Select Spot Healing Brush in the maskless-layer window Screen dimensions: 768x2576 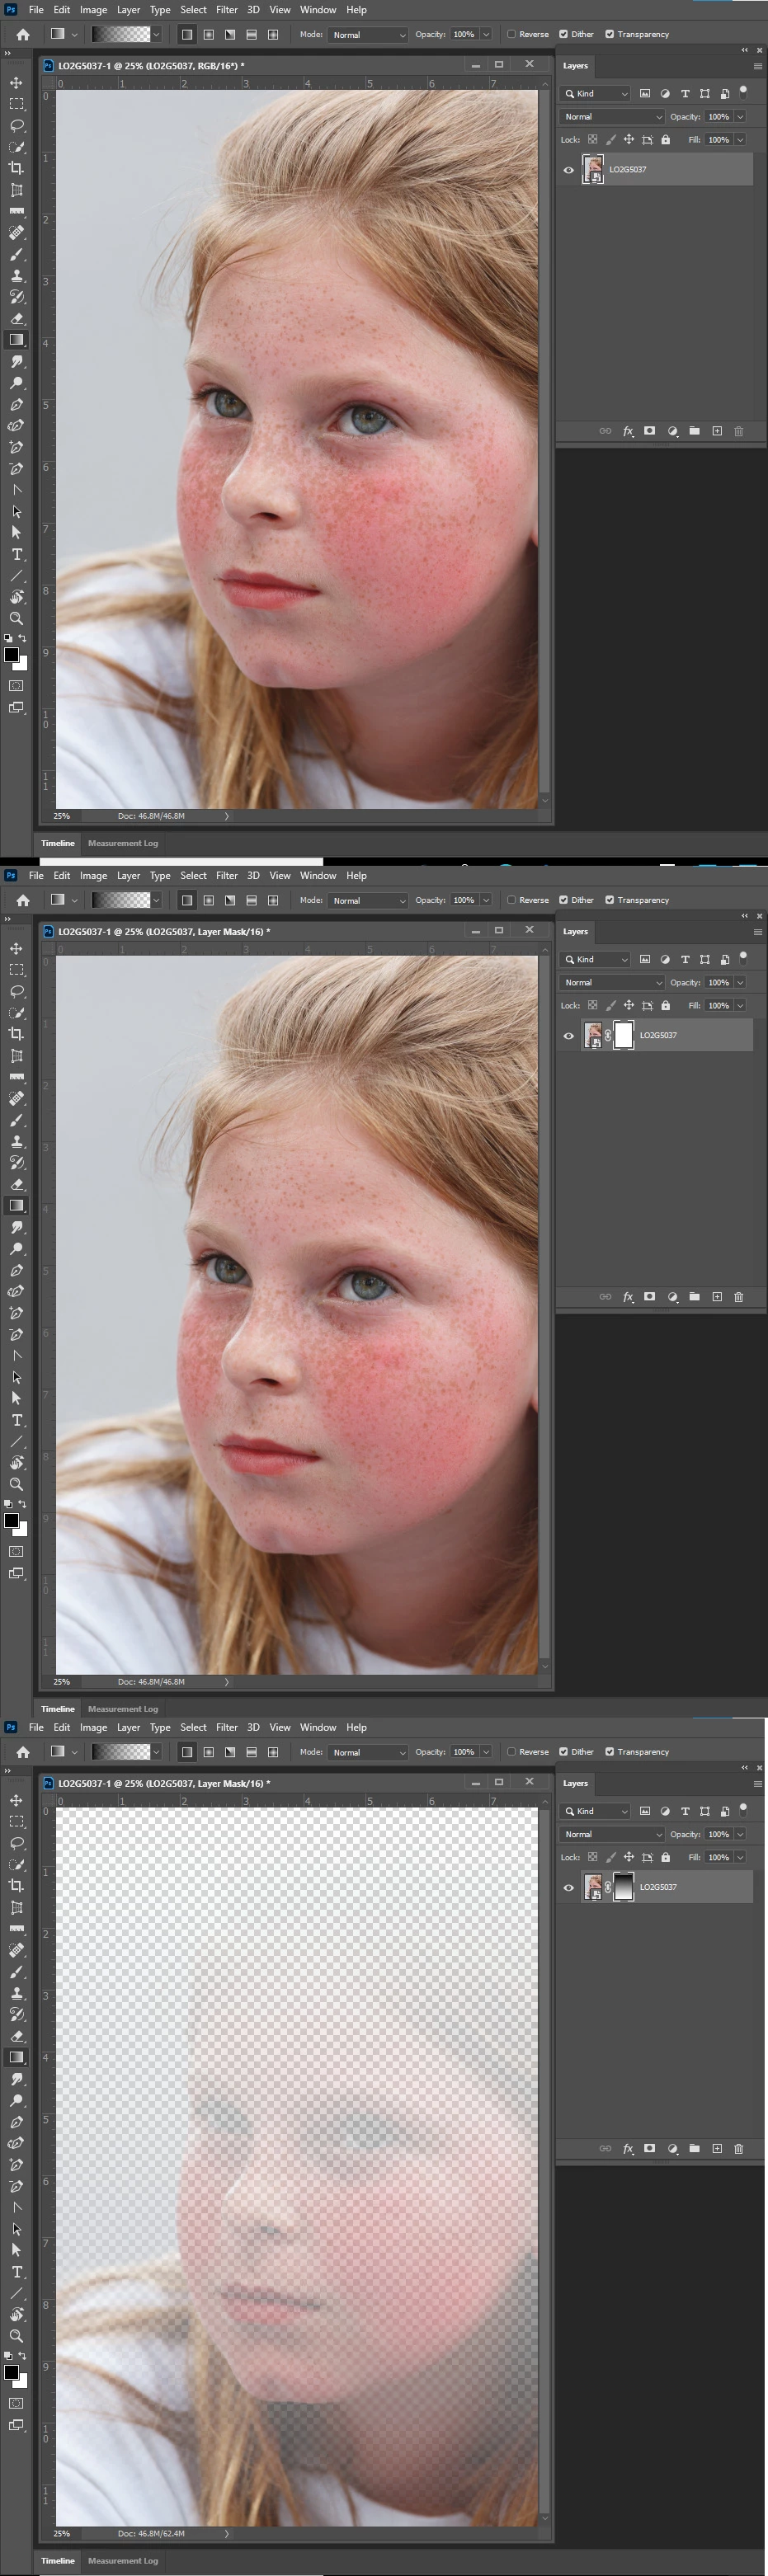(16, 232)
